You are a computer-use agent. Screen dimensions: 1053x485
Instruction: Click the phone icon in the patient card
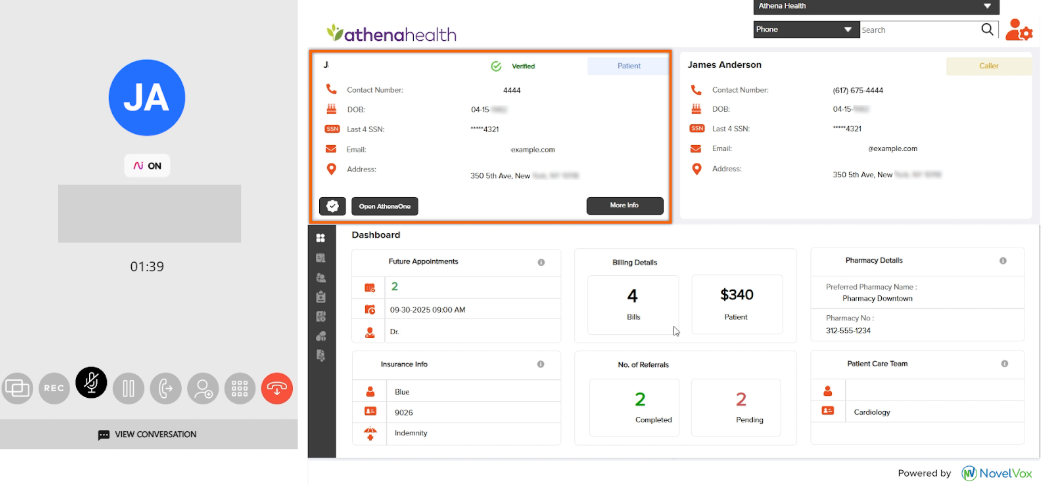(x=330, y=89)
